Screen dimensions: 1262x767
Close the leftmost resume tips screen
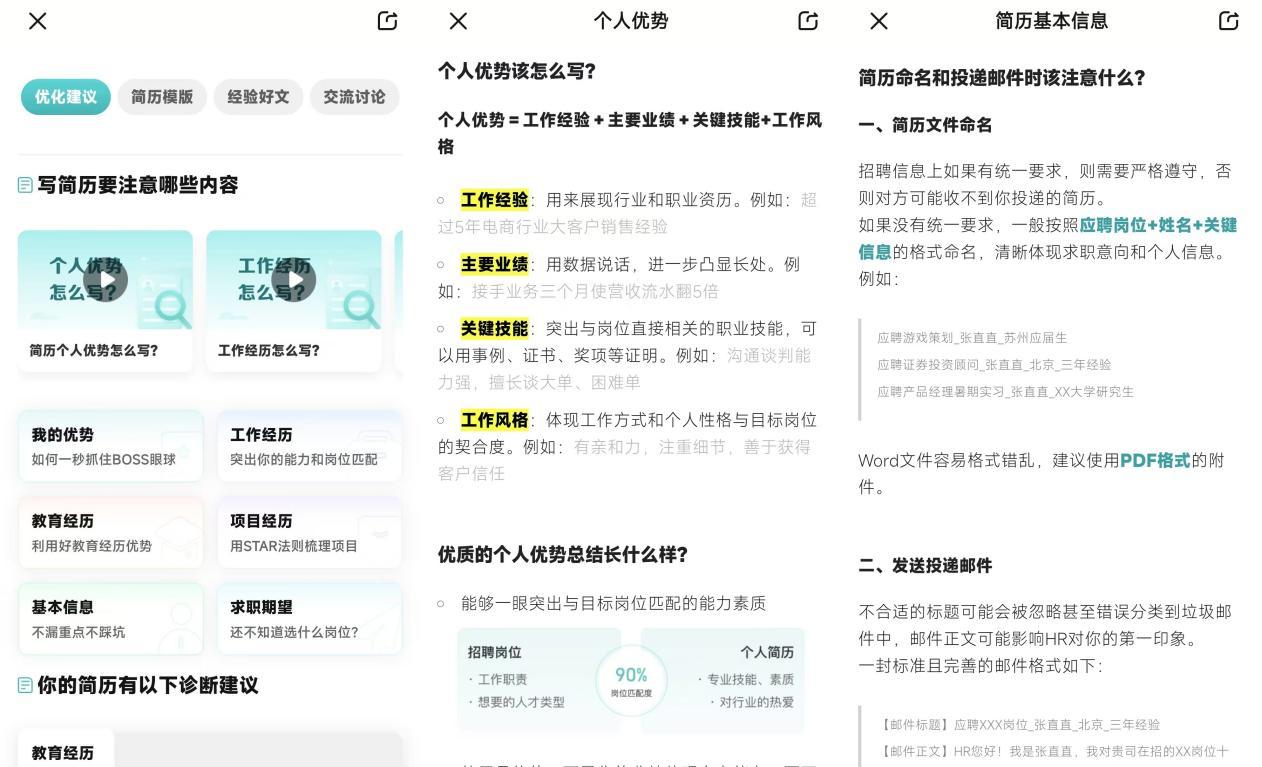[38, 21]
